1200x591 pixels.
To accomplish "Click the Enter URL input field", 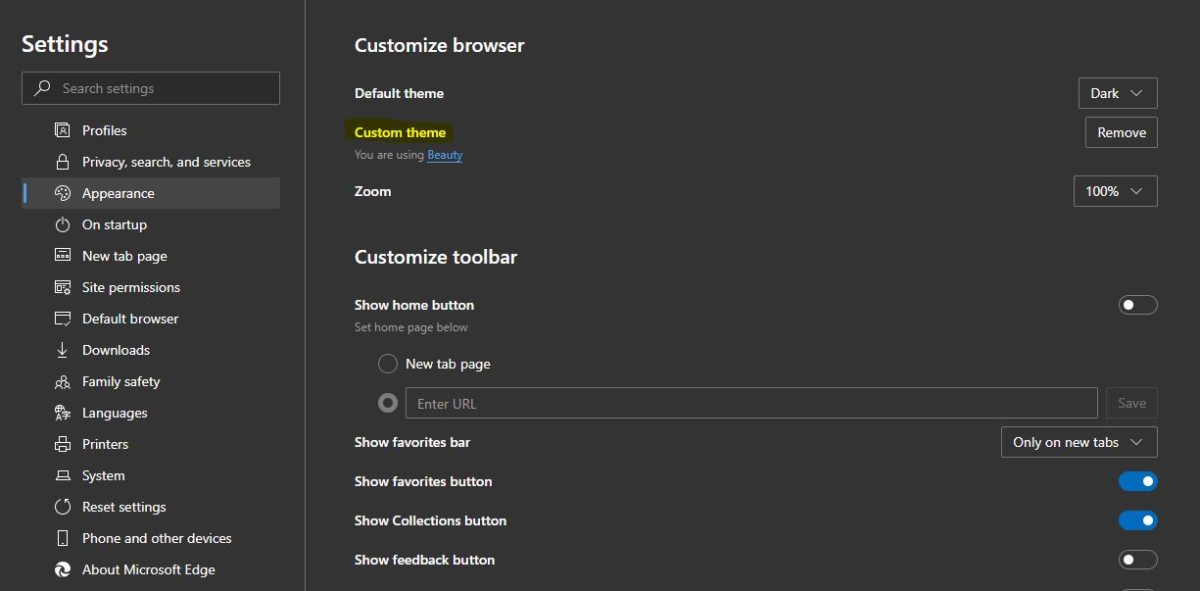I will (750, 402).
